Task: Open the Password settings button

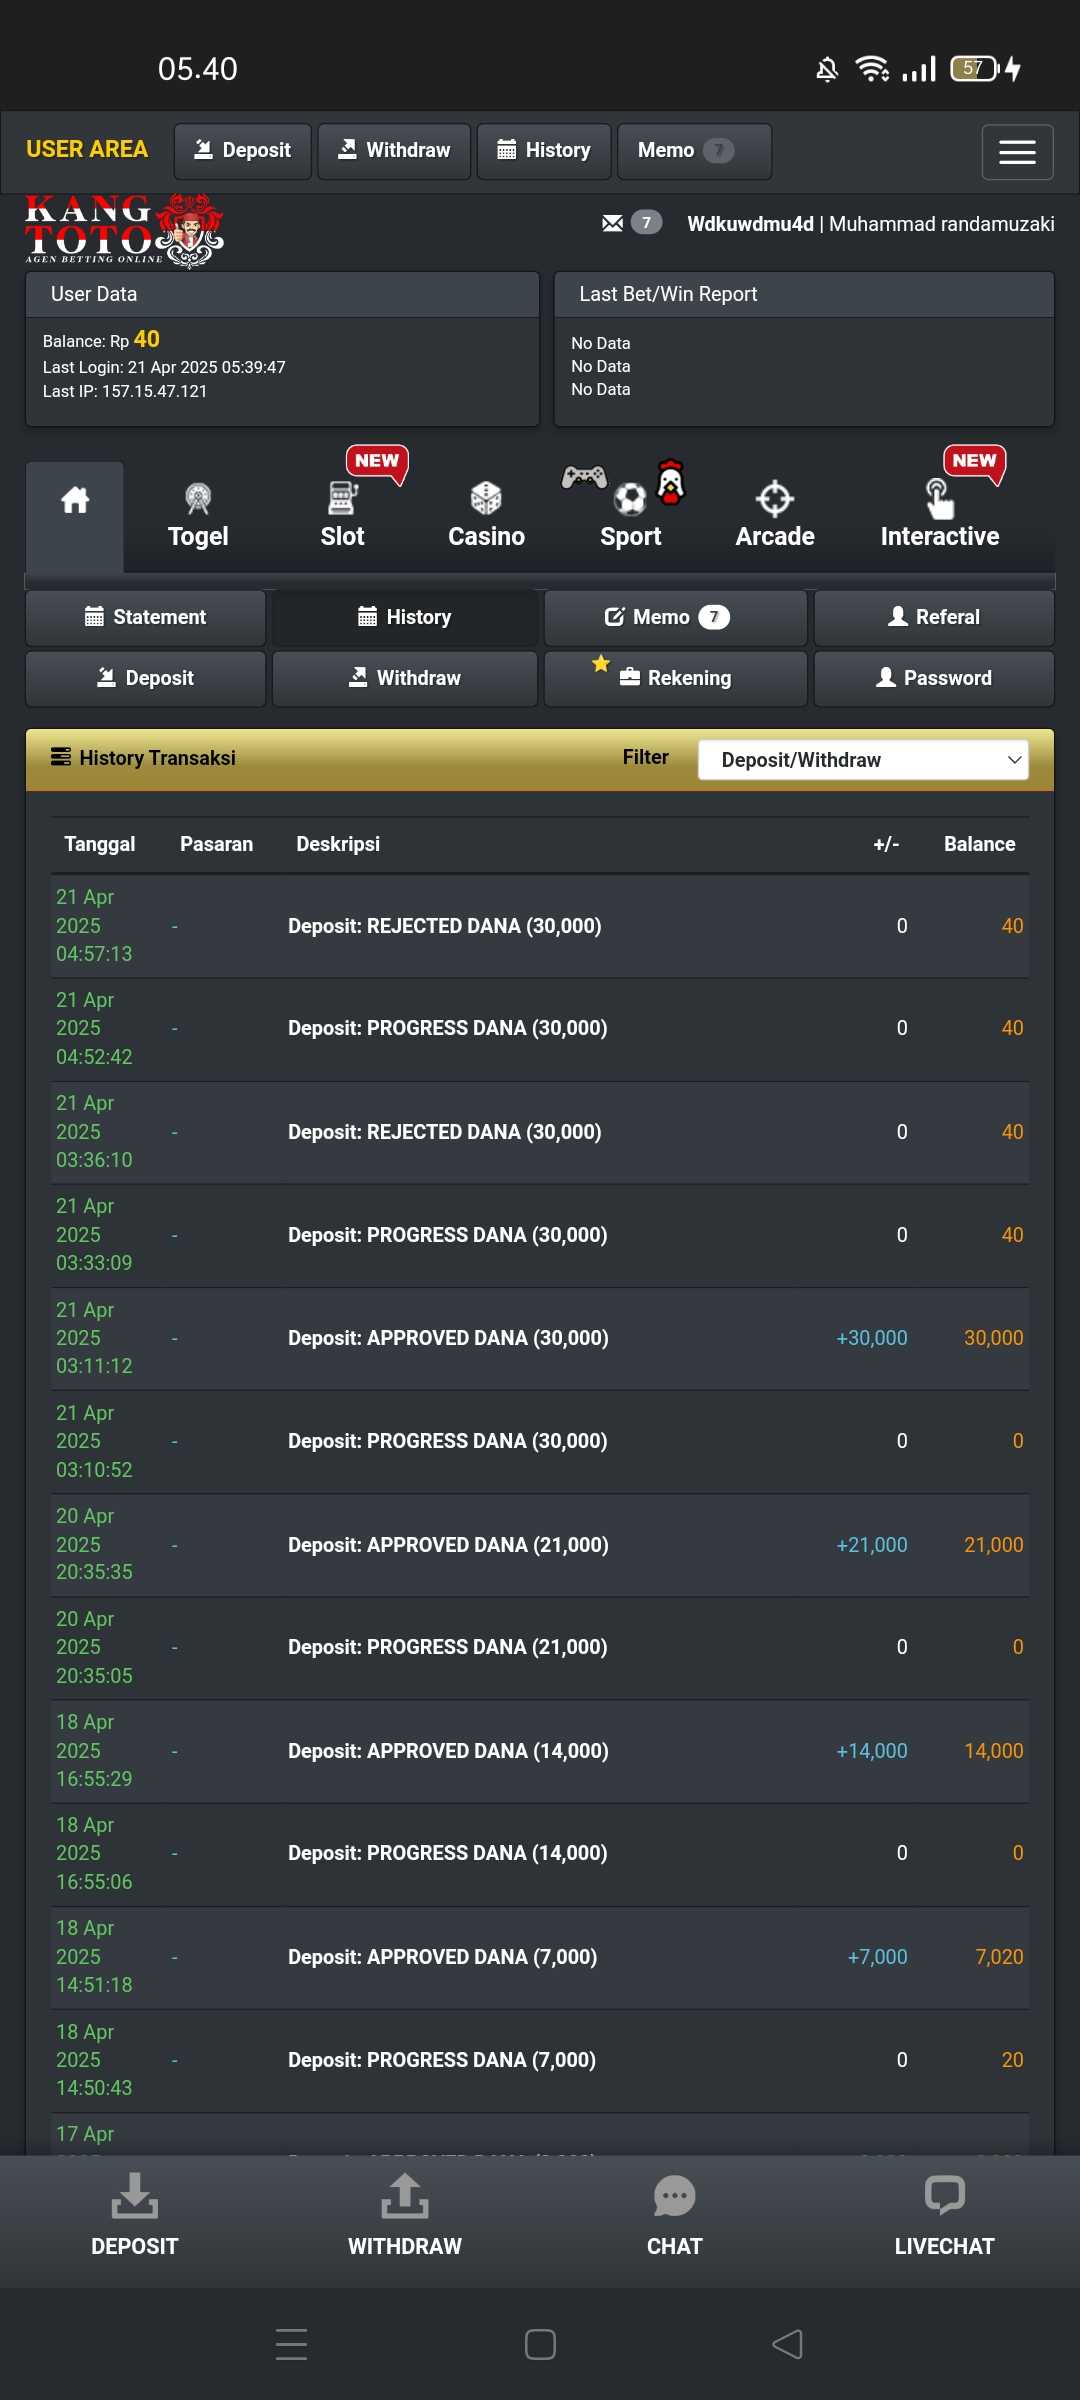Action: point(934,678)
